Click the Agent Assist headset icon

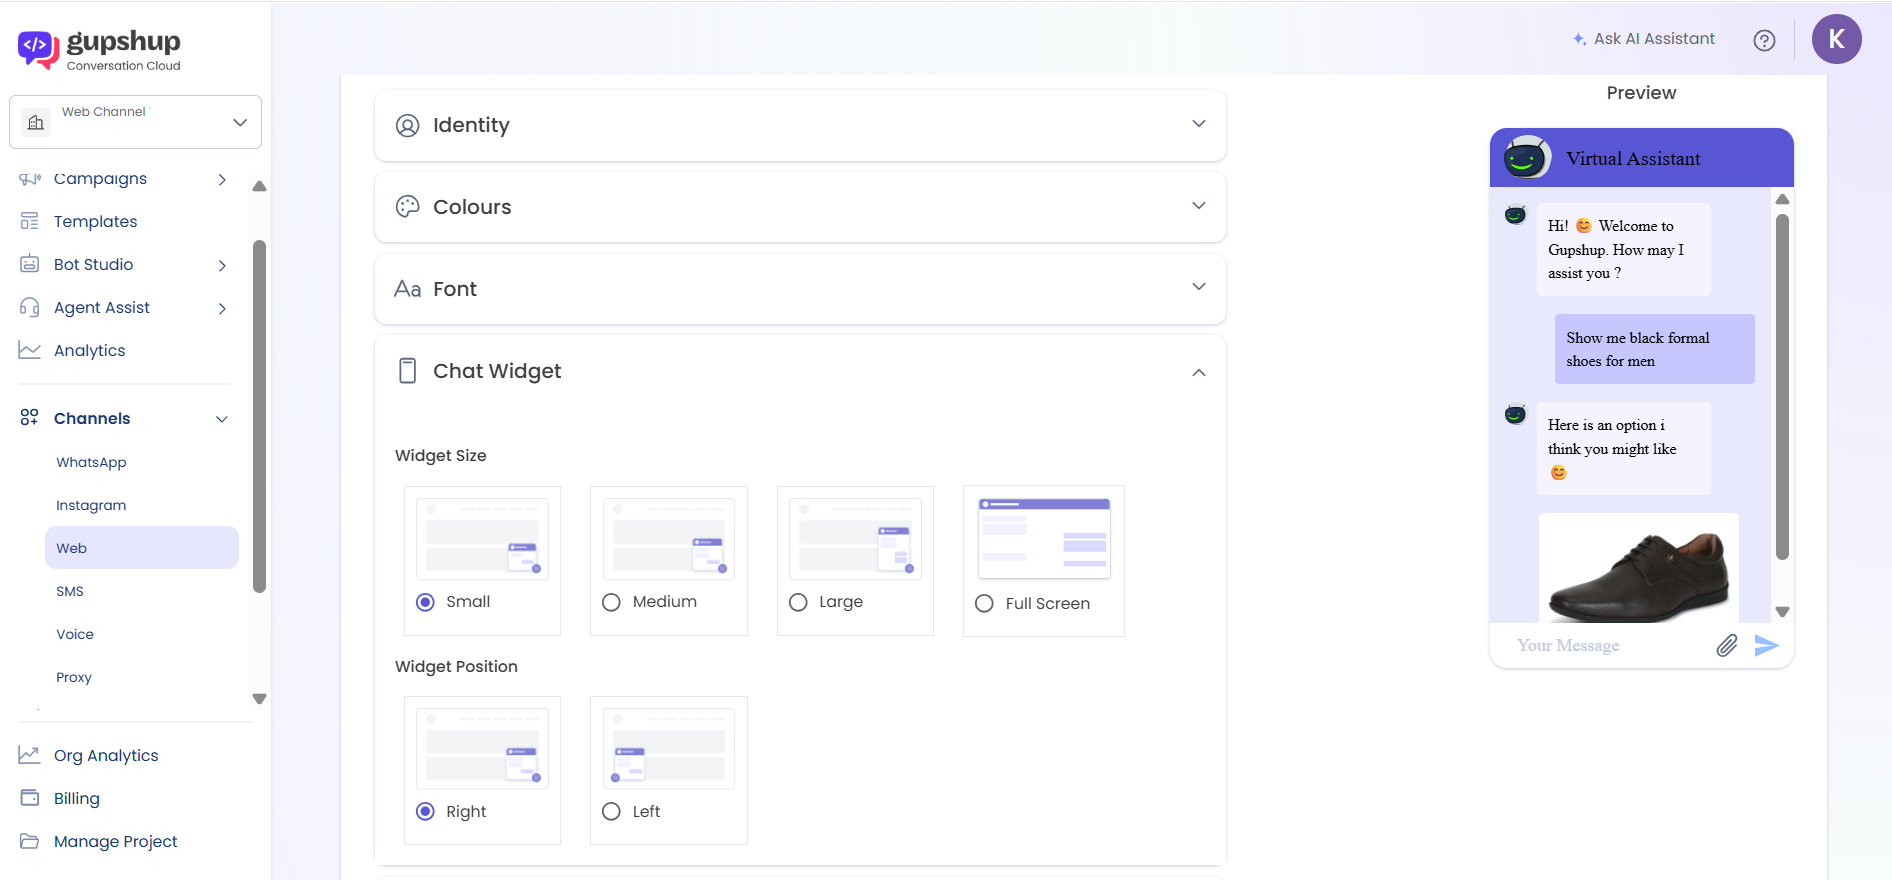click(x=30, y=307)
